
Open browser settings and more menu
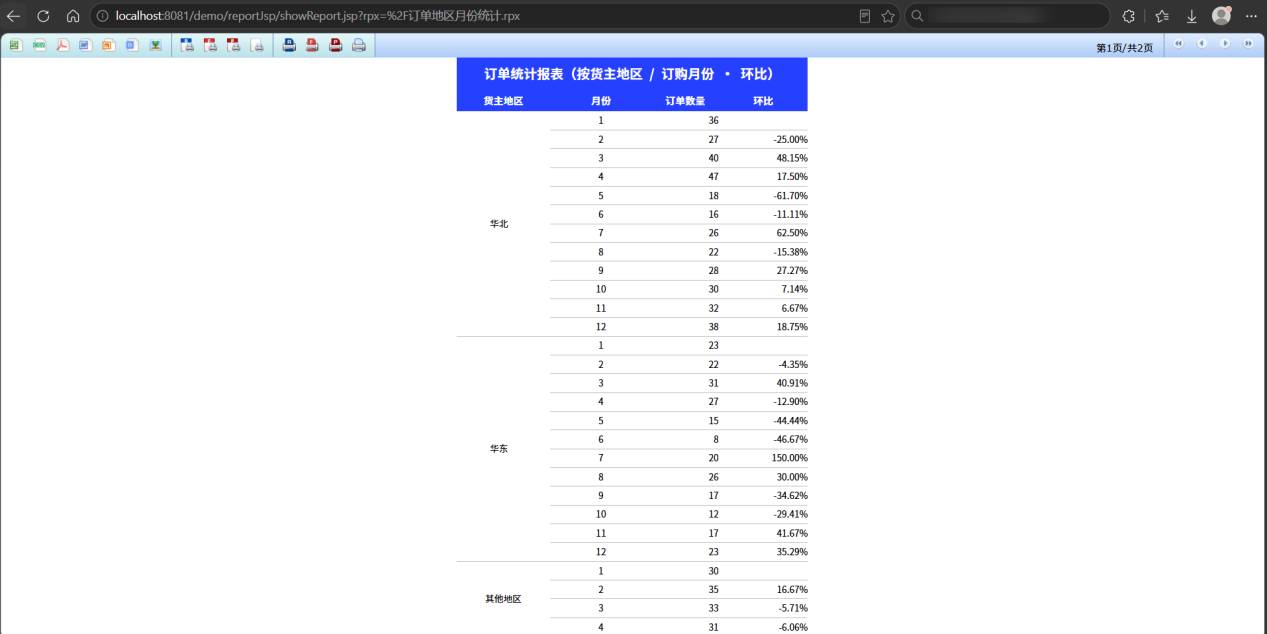coord(1251,16)
